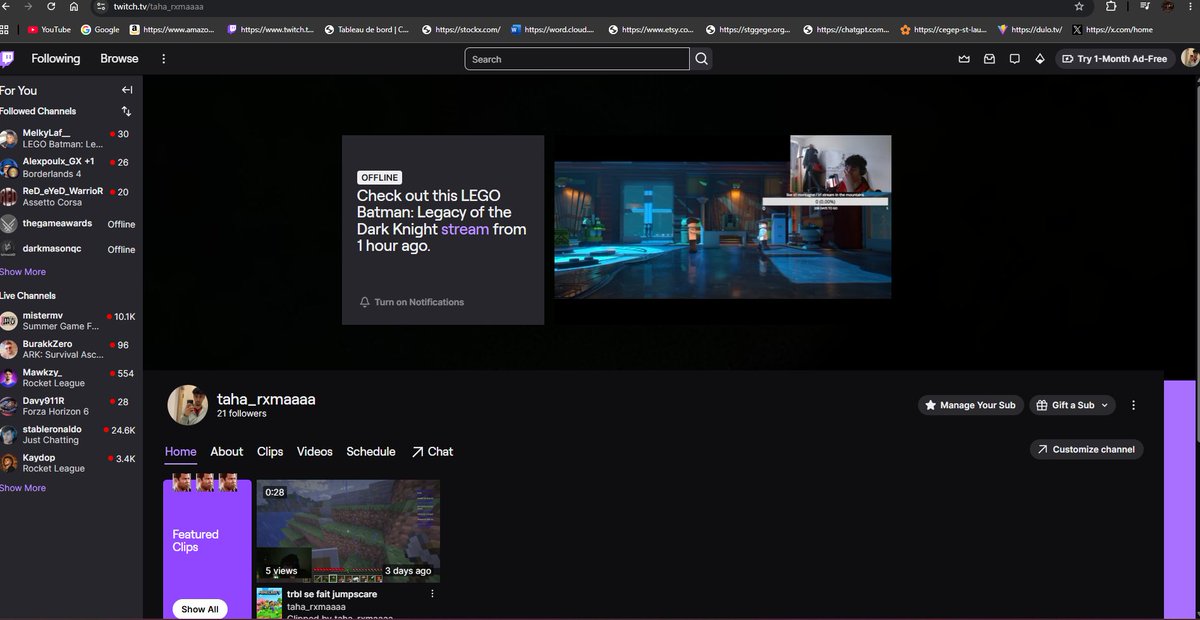The height and width of the screenshot is (620, 1200).
Task: Sort the Followed Channels list
Action: (x=127, y=111)
